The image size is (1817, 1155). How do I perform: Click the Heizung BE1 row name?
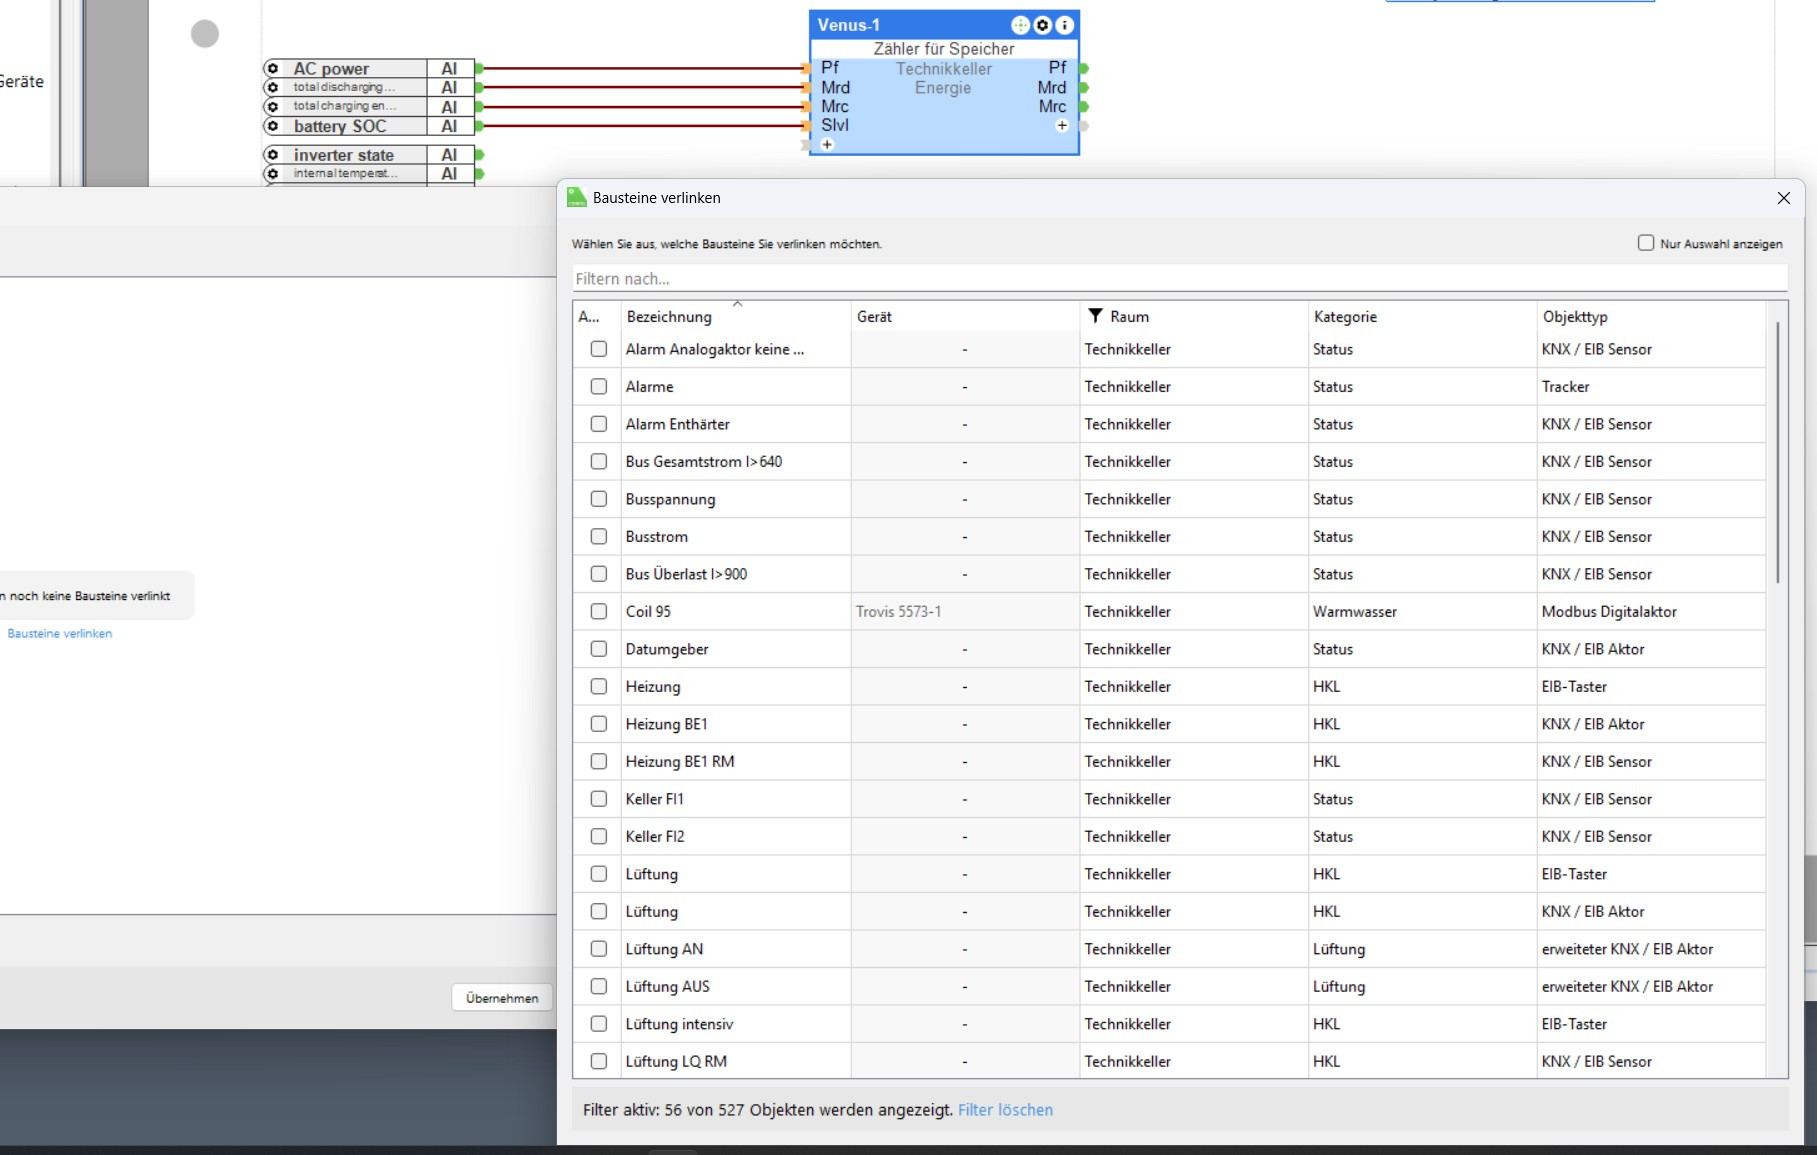point(666,724)
